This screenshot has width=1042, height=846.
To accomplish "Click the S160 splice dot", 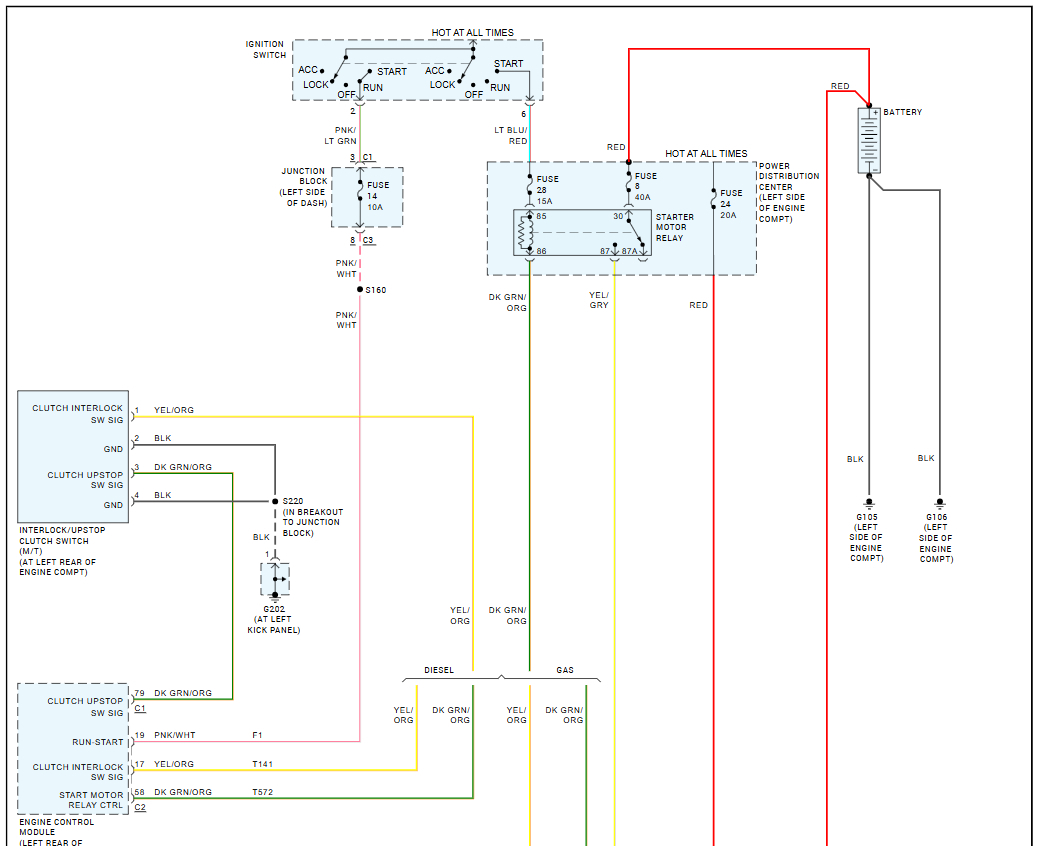I will coord(360,290).
